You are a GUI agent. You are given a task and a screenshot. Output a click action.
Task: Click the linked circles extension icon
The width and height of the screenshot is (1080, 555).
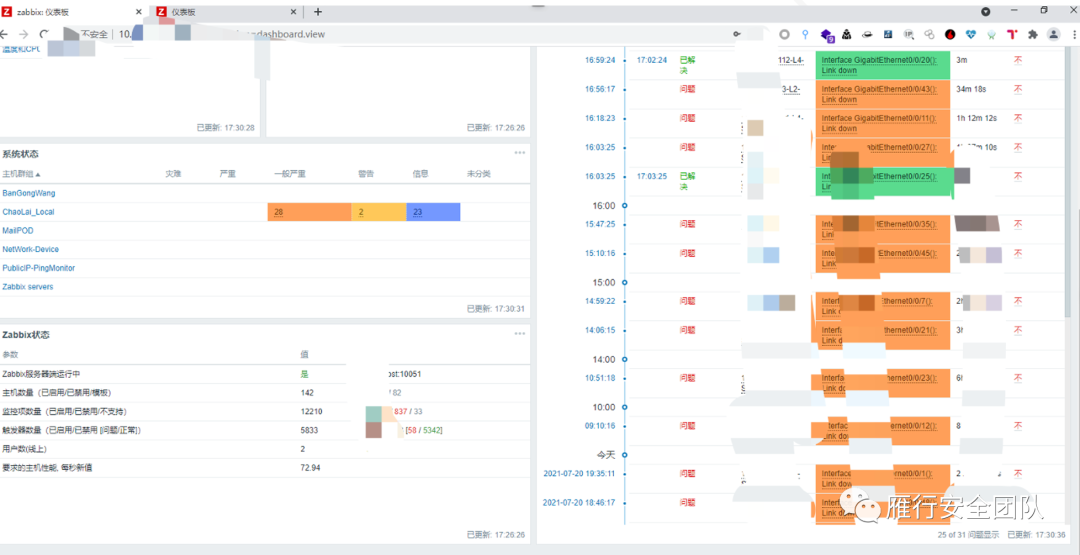pyautogui.click(x=929, y=34)
